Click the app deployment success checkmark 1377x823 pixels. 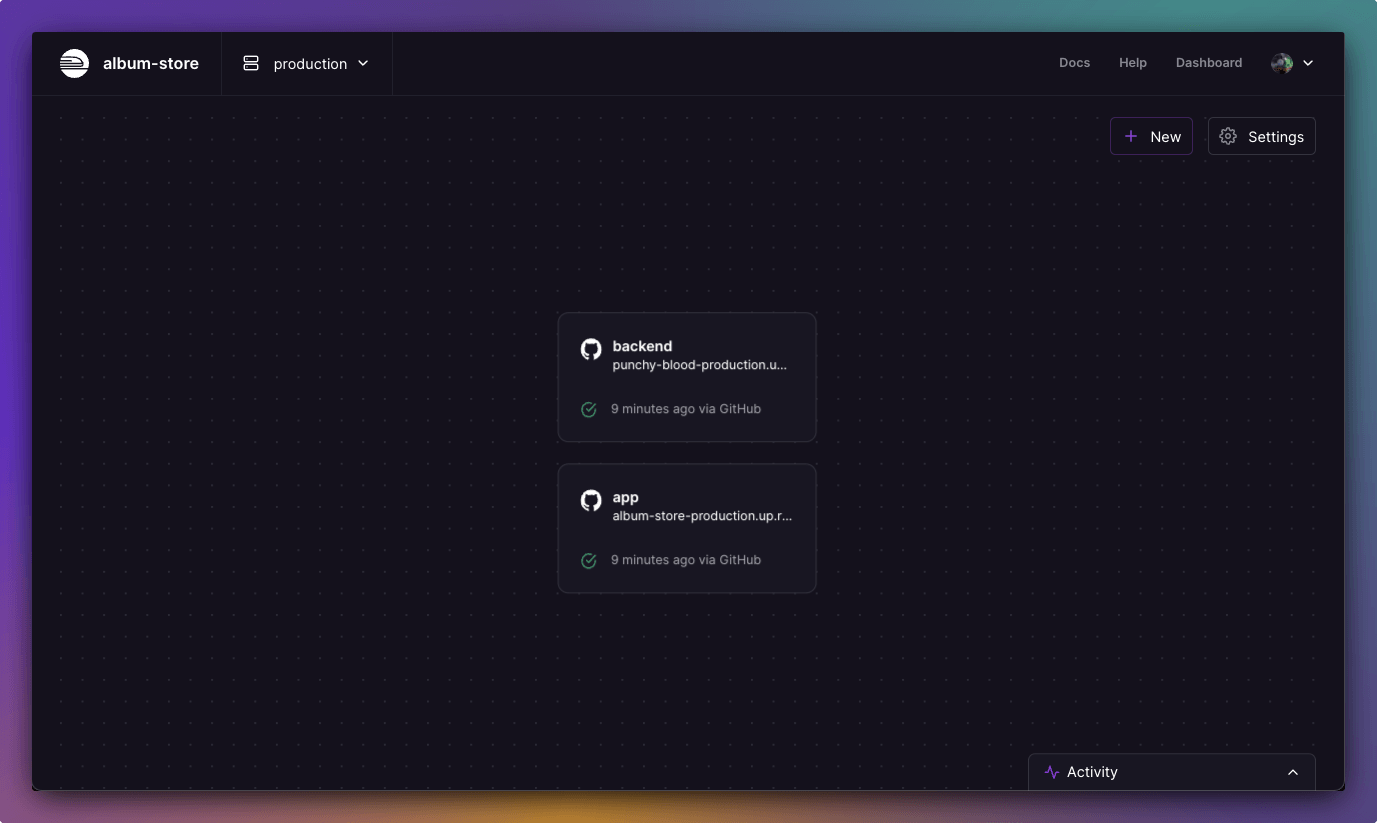point(589,560)
